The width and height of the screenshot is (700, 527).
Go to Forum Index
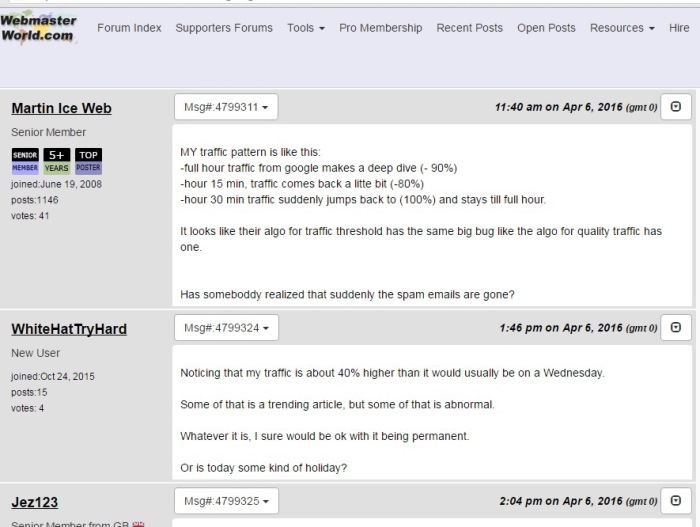[x=129, y=28]
